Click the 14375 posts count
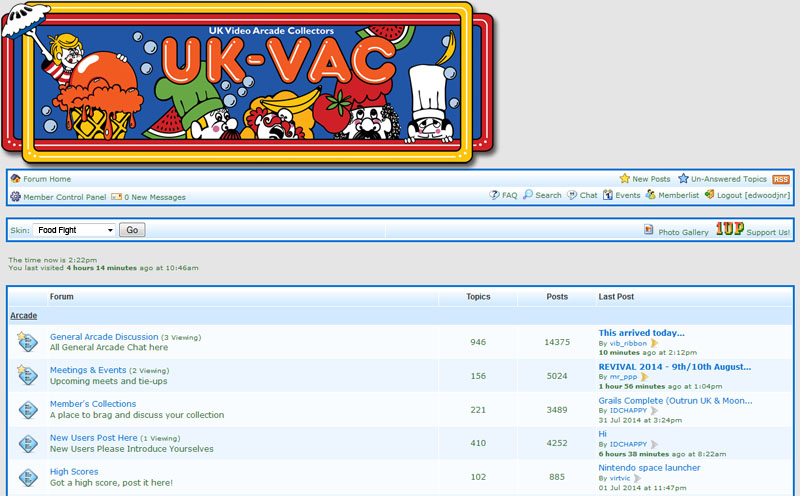Screen dimensions: 800x496 (x=557, y=342)
